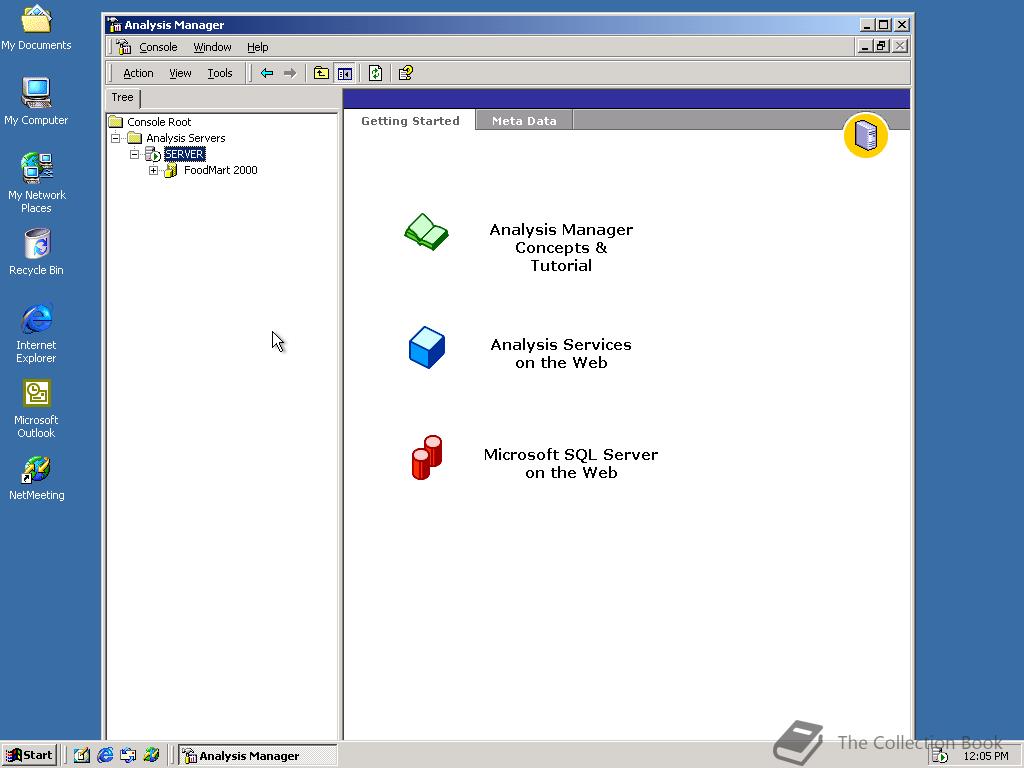Launch Internet Explorer from quick launch

coord(105,756)
